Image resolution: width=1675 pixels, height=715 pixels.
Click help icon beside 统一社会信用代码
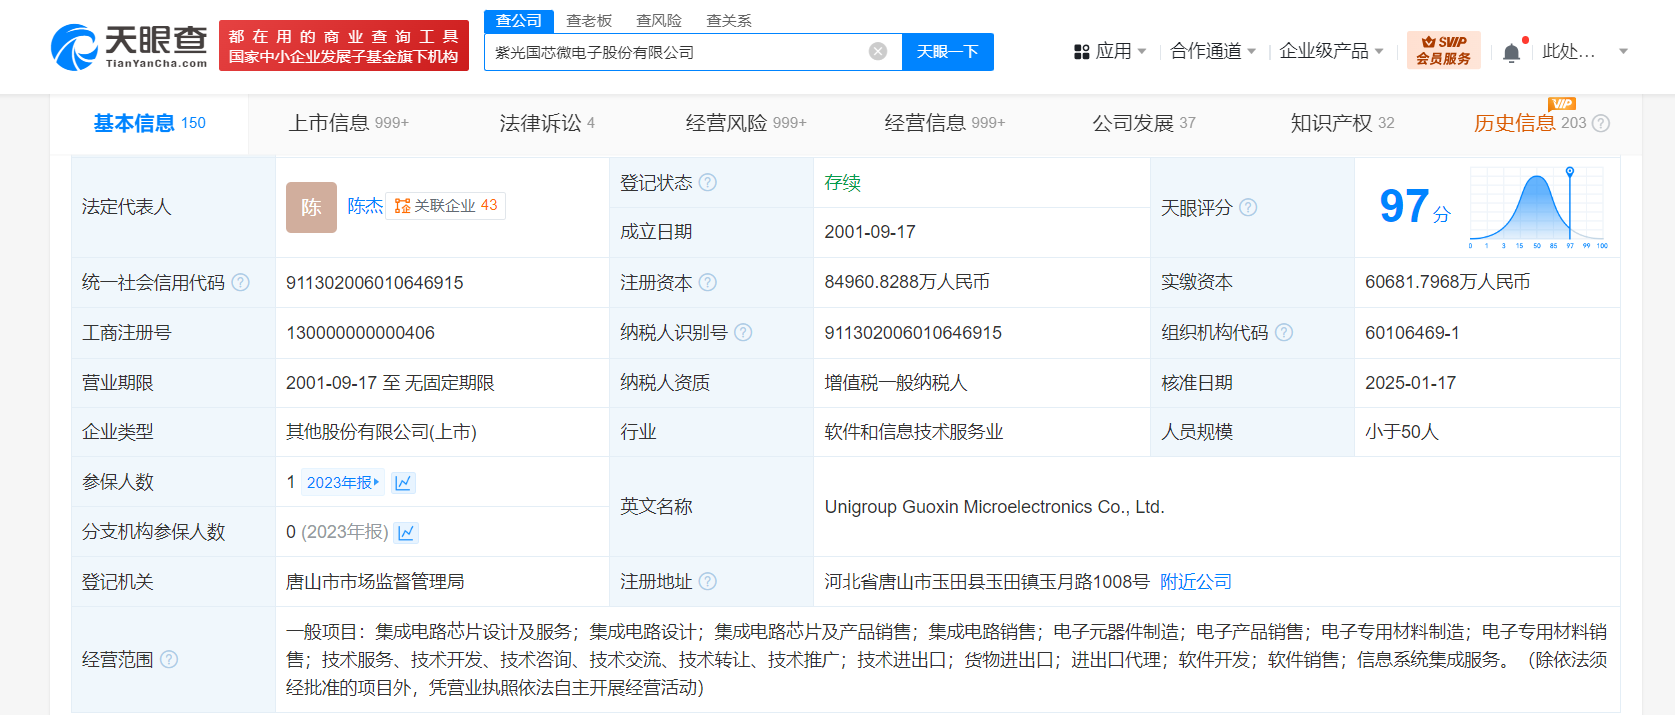(241, 283)
